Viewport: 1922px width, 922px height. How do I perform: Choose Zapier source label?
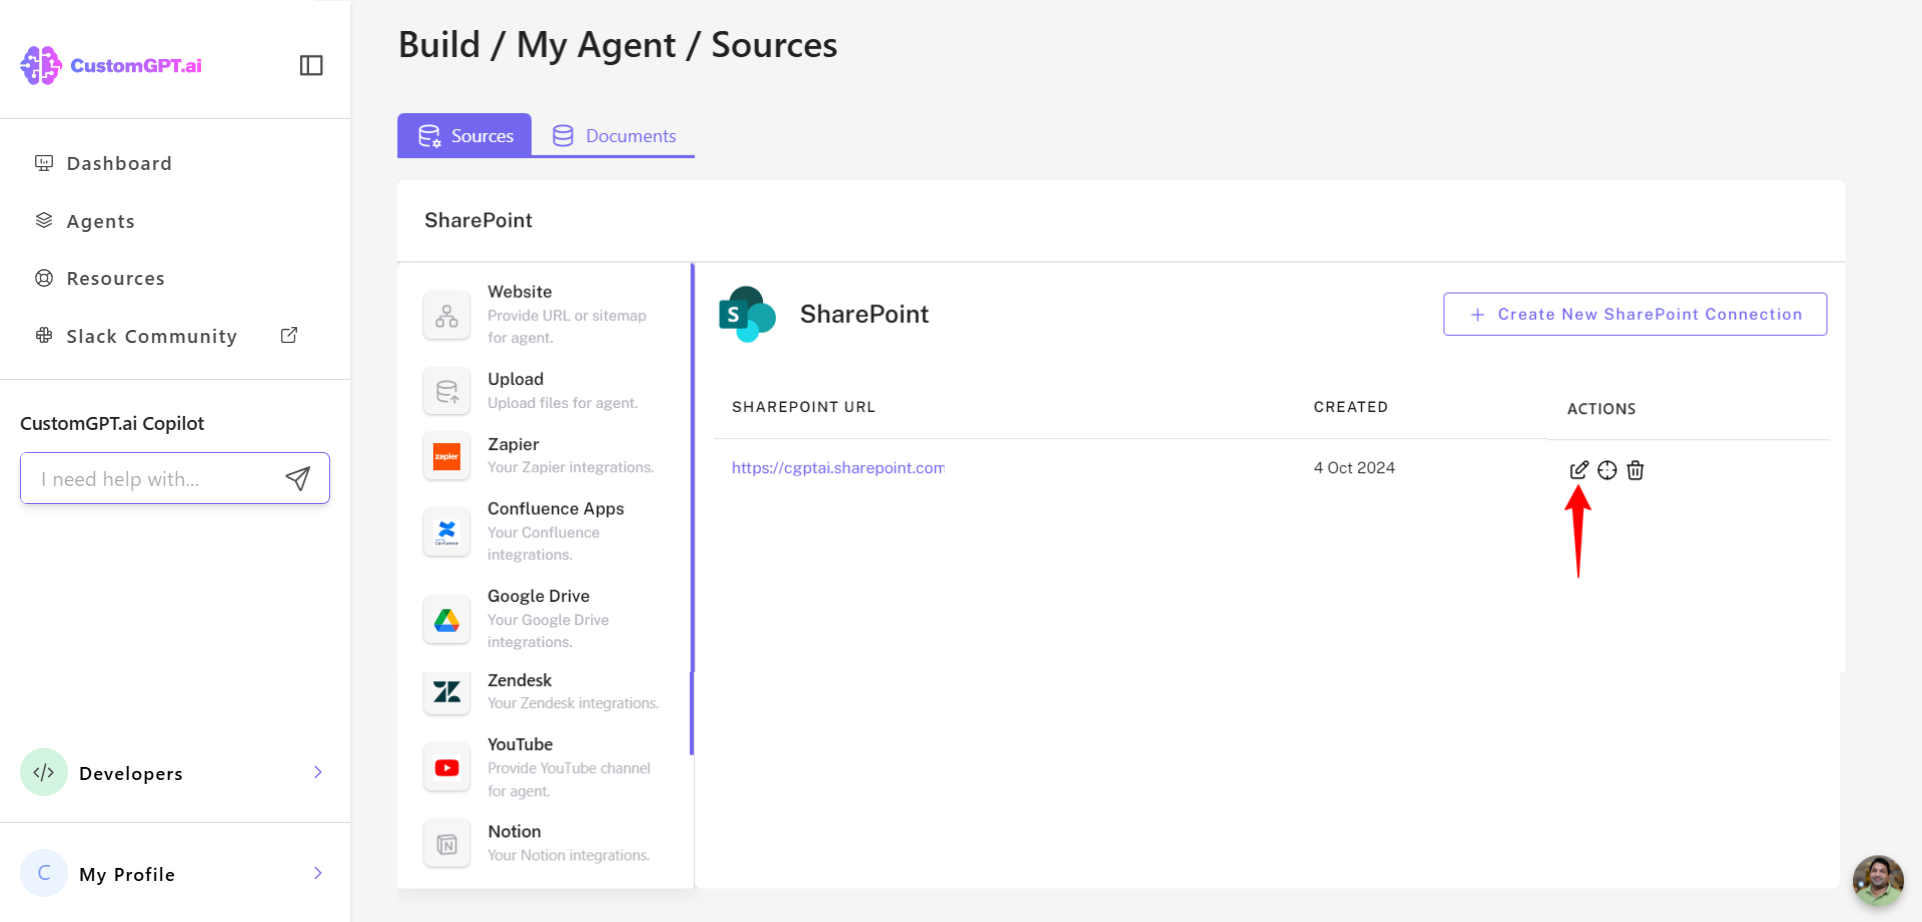pos(513,444)
